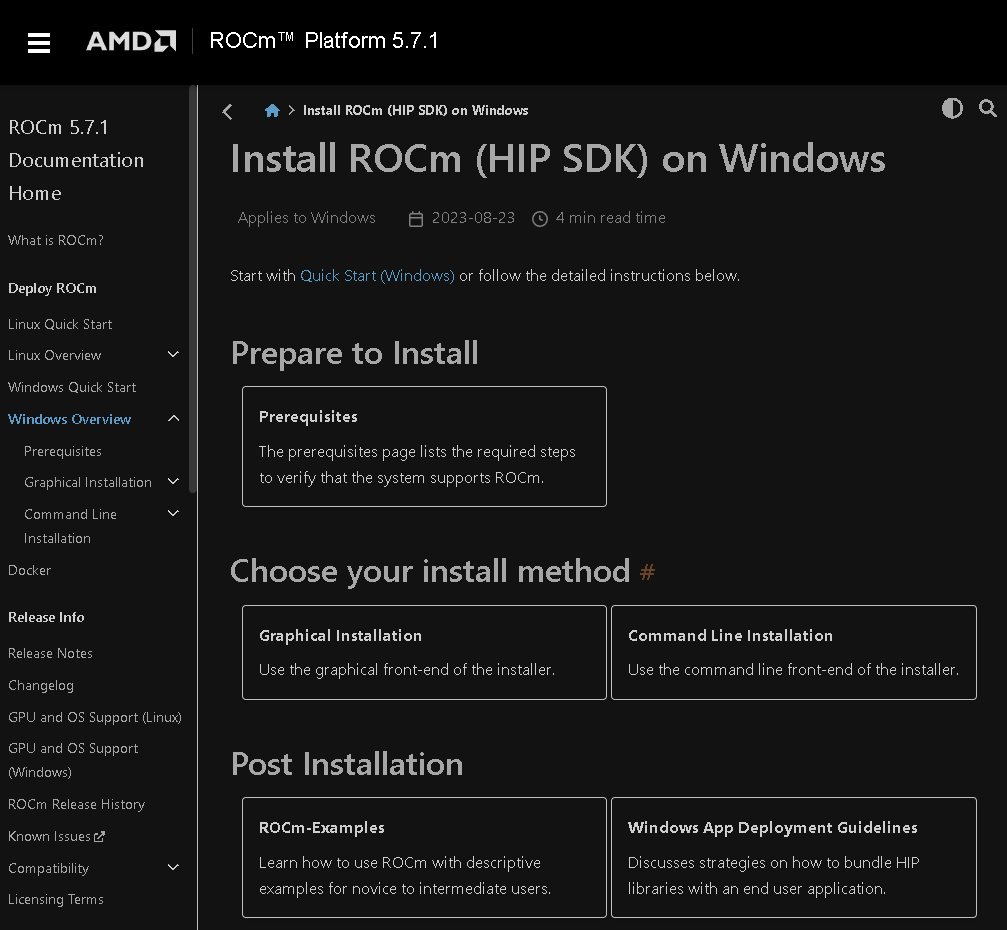This screenshot has height=930, width=1007.
Task: Go back using the left arrow icon
Action: click(x=227, y=111)
